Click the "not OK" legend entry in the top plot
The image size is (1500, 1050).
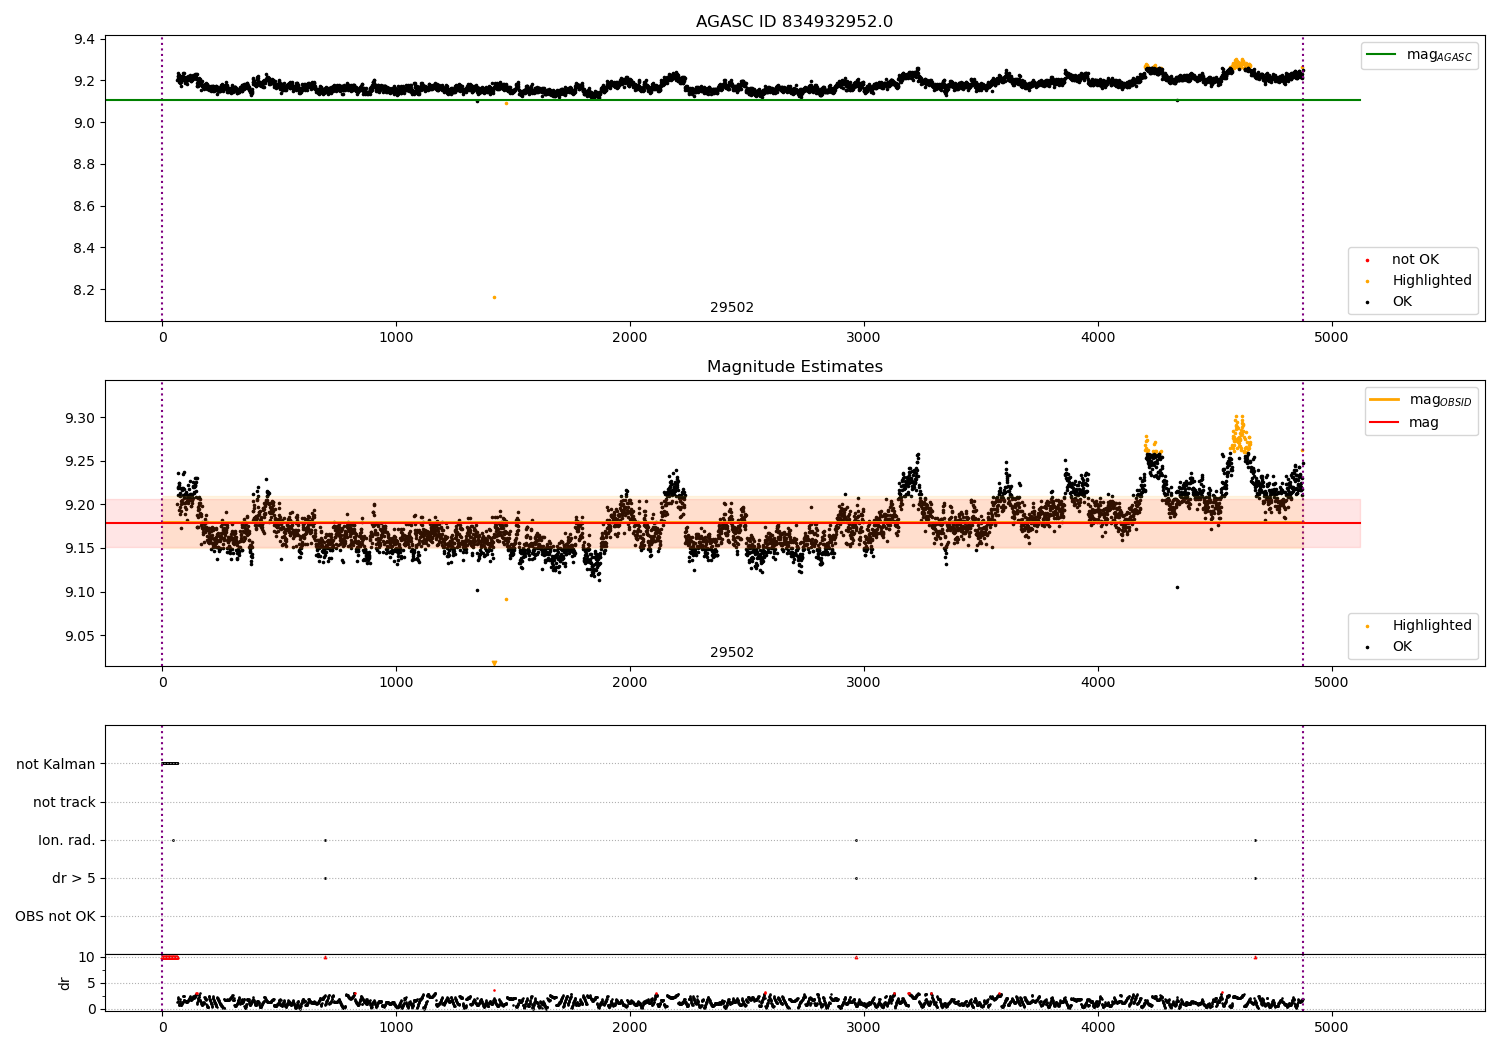[1415, 260]
